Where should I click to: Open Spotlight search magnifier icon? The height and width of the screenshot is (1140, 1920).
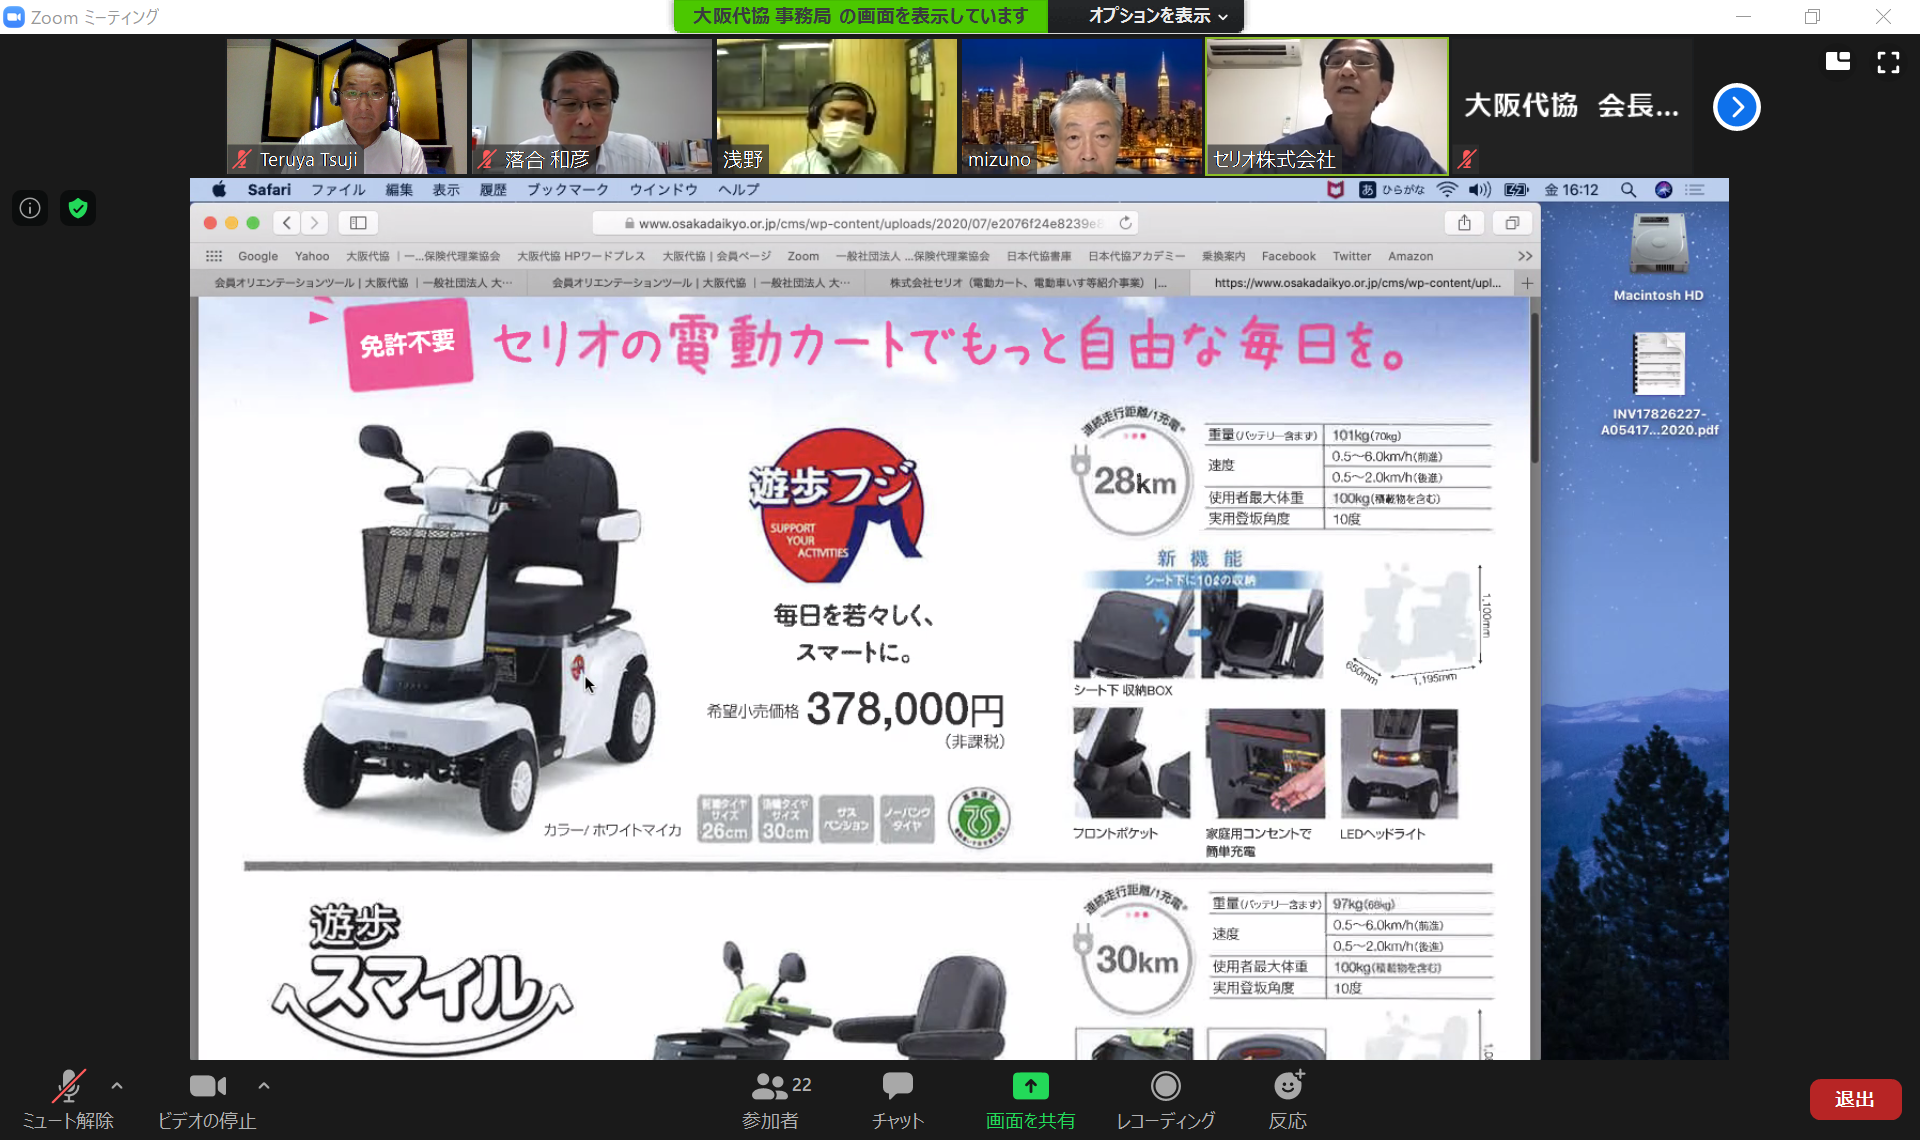click(x=1628, y=190)
